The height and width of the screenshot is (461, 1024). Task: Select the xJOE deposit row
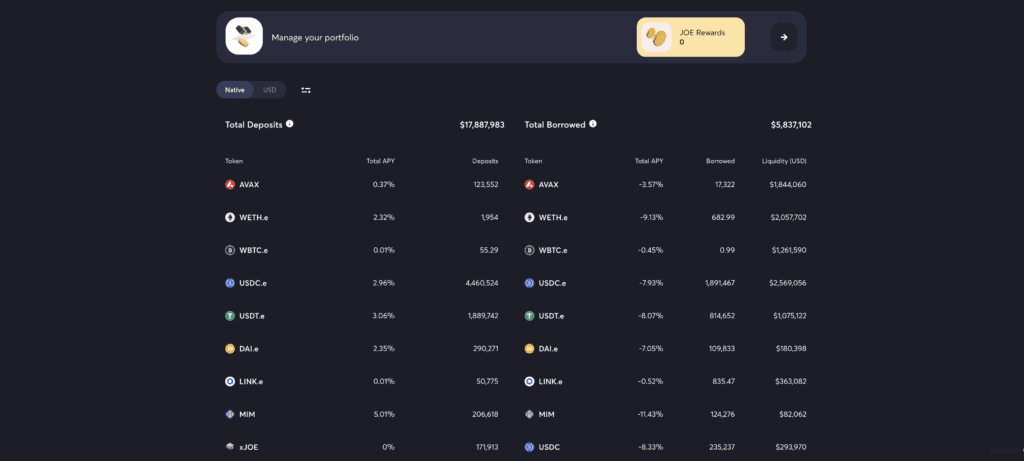[x=362, y=447]
